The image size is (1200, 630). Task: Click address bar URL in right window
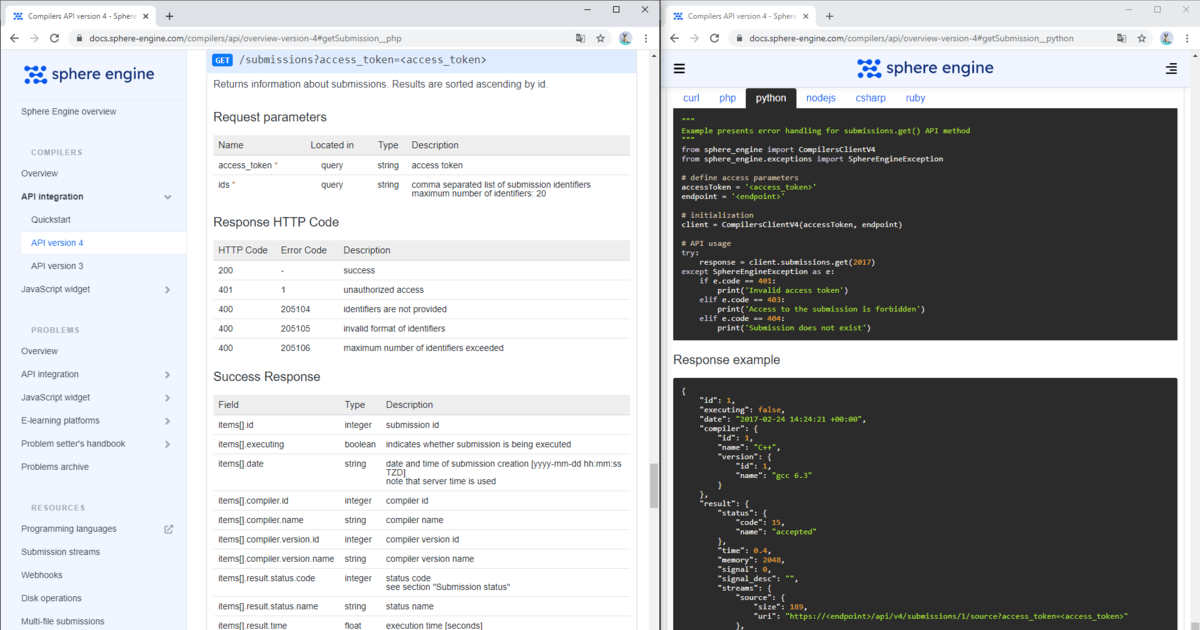point(913,38)
